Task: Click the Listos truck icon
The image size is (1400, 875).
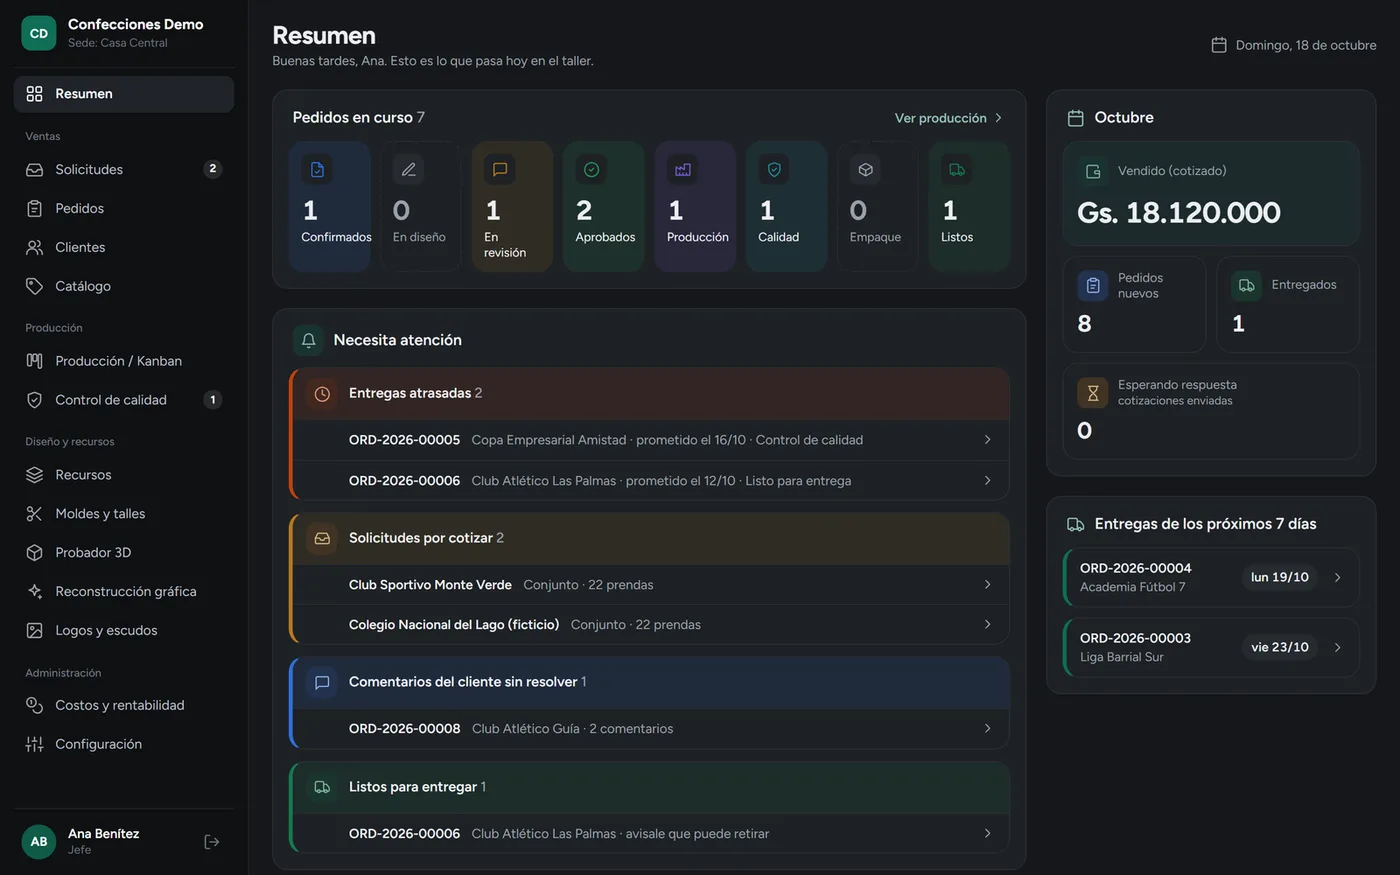Action: coord(957,169)
